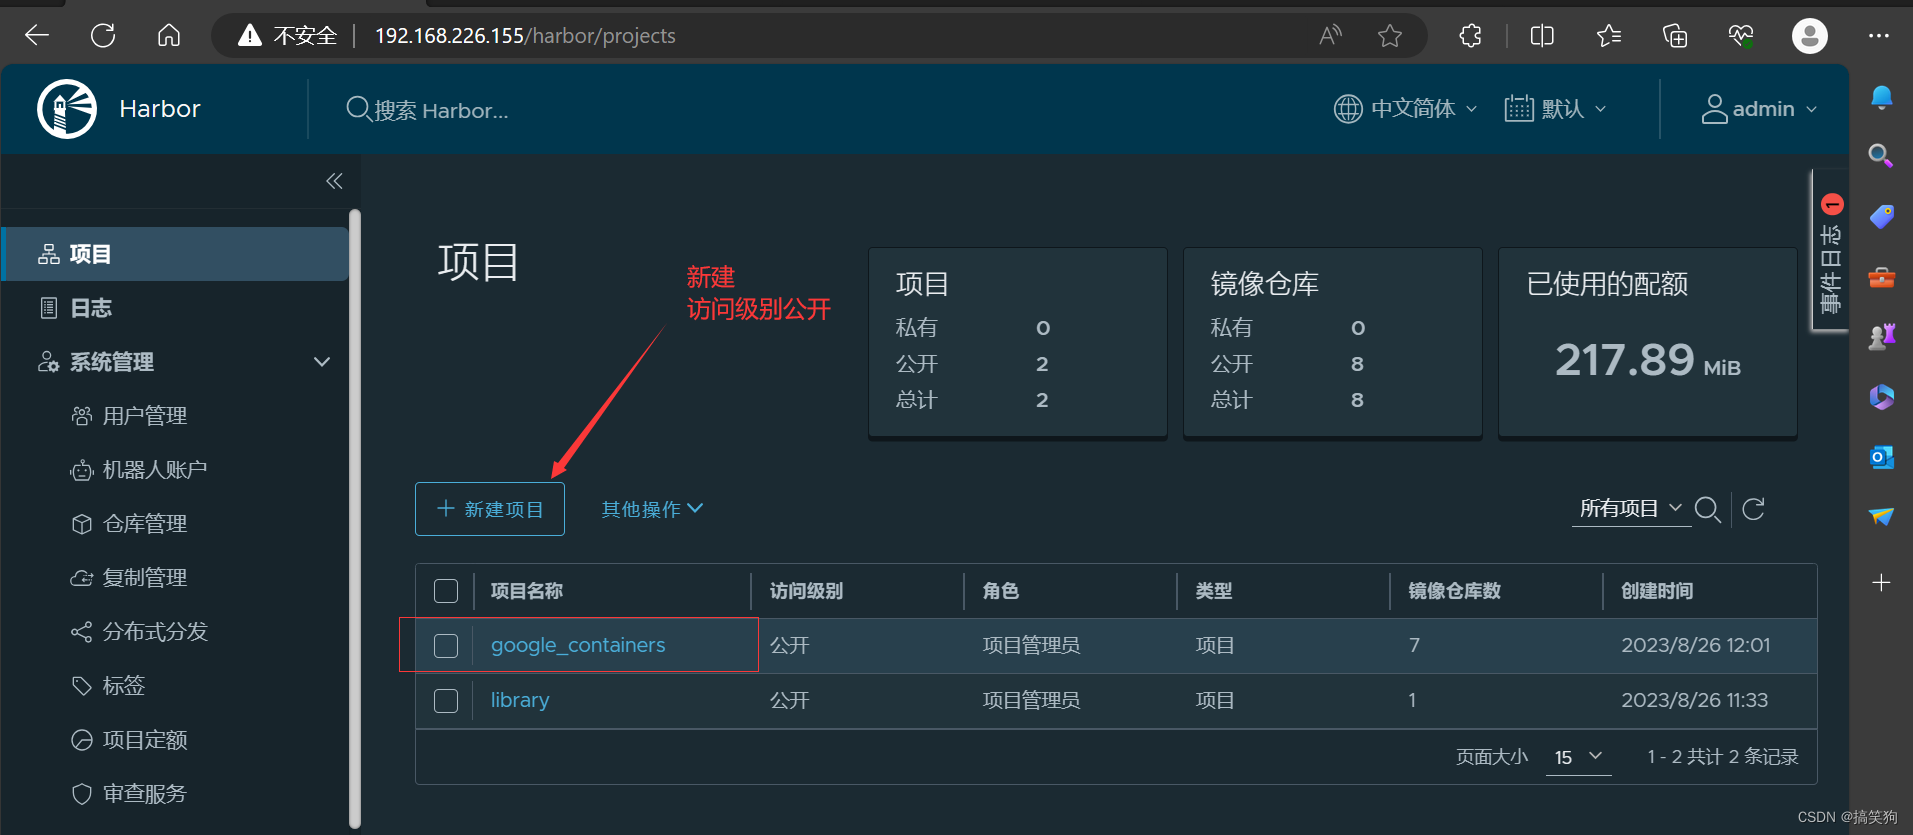Screen dimensions: 1913x835
Task: Refresh the project list
Action: point(1753,509)
